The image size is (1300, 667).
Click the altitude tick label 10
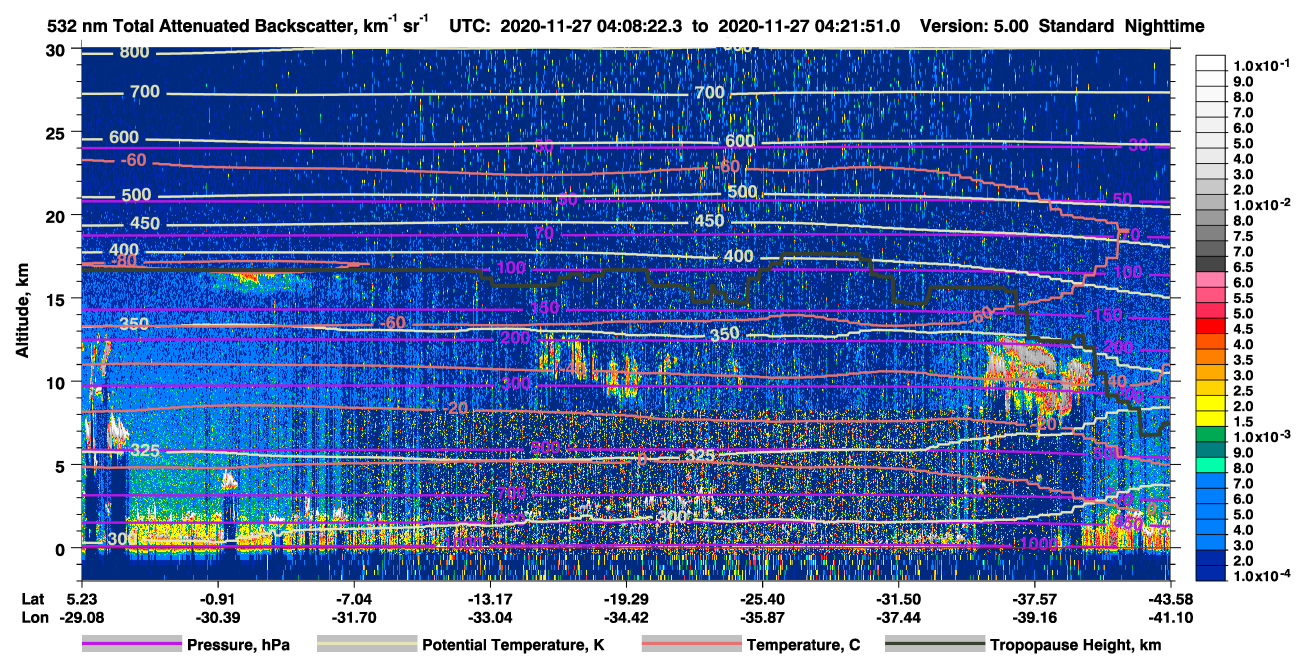pyautogui.click(x=57, y=381)
